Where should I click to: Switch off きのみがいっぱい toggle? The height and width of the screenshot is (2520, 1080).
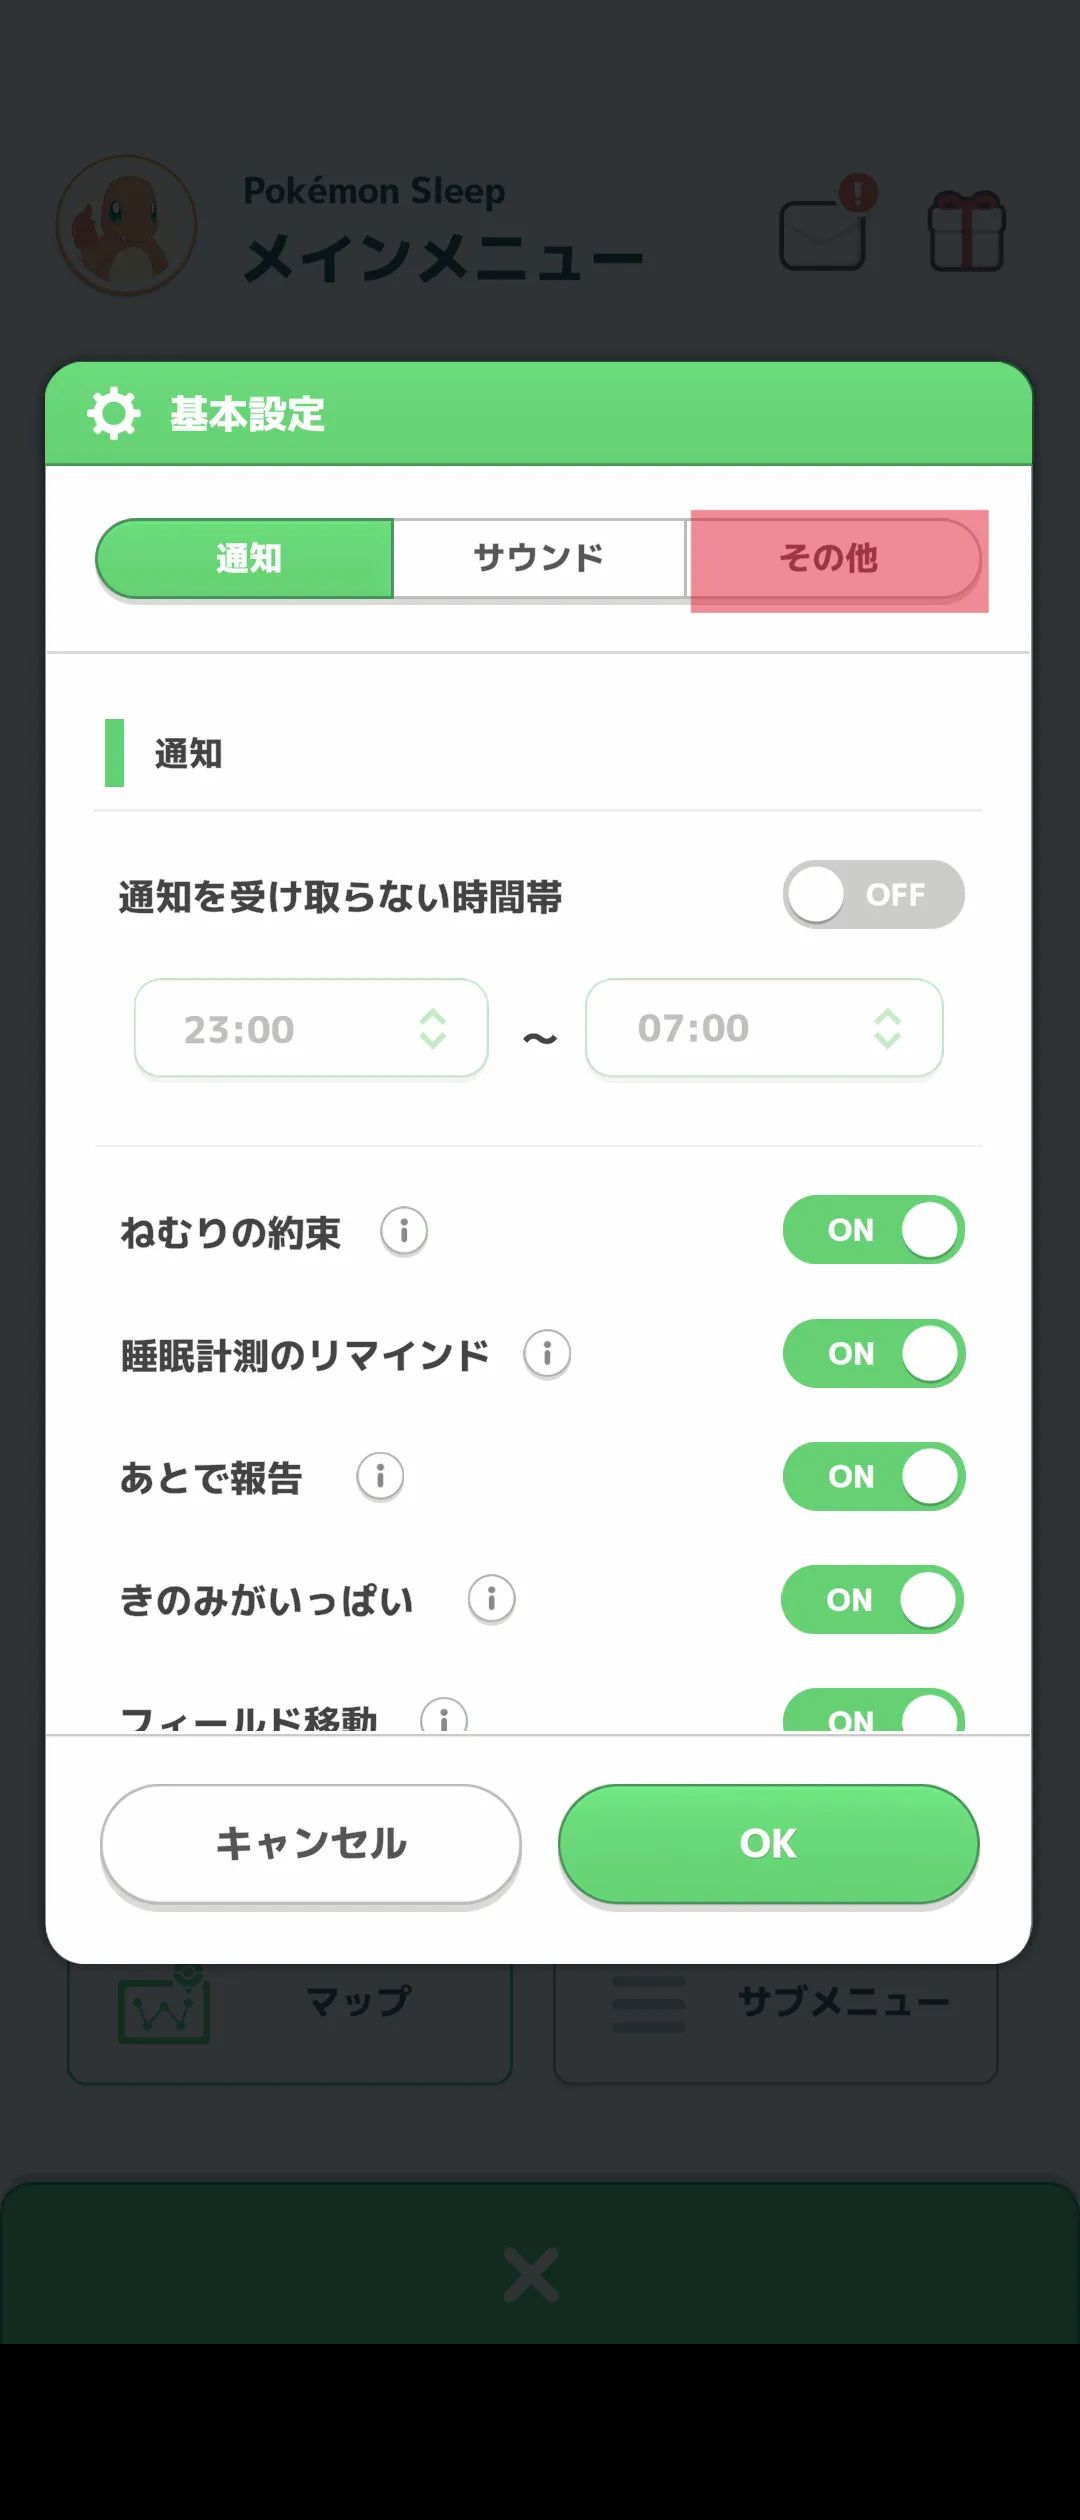coord(872,1600)
